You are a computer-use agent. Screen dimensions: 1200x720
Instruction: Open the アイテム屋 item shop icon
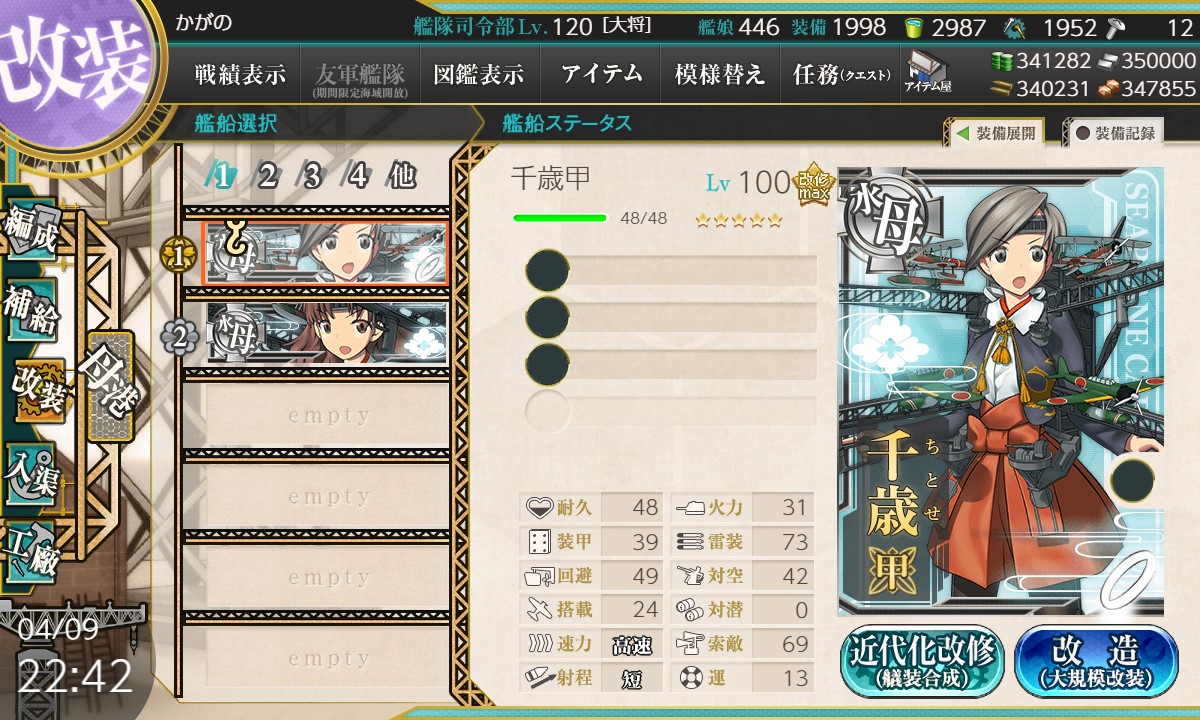coord(928,72)
